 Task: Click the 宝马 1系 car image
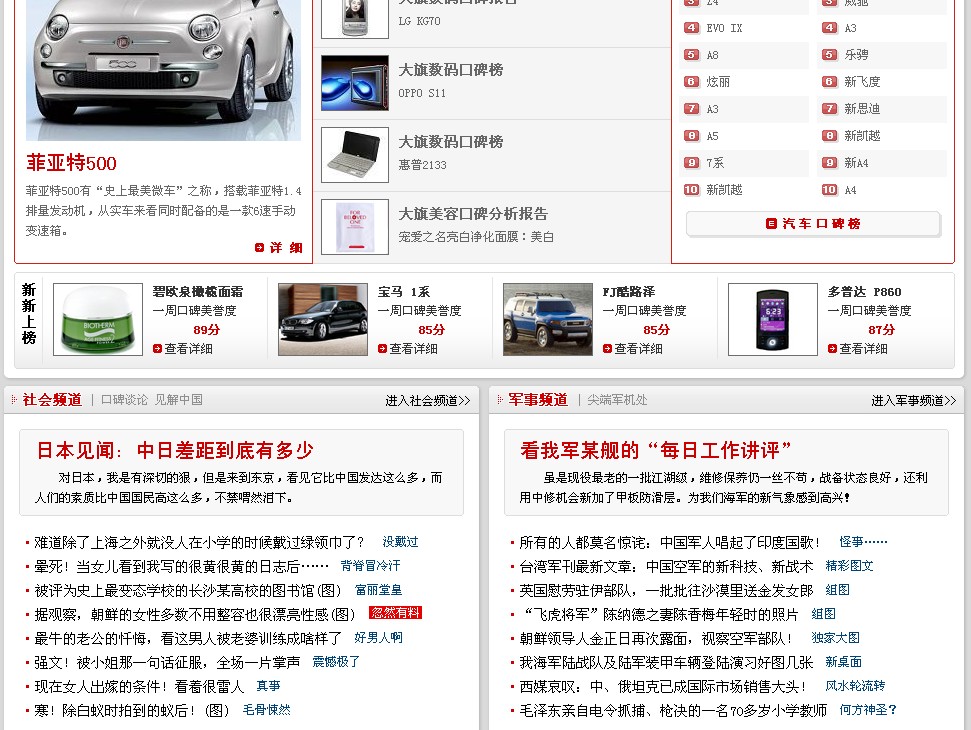coord(323,319)
